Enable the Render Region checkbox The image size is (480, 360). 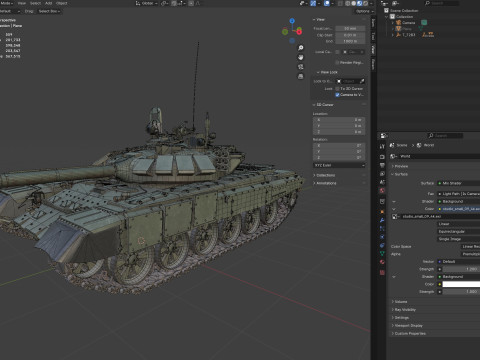(337, 63)
